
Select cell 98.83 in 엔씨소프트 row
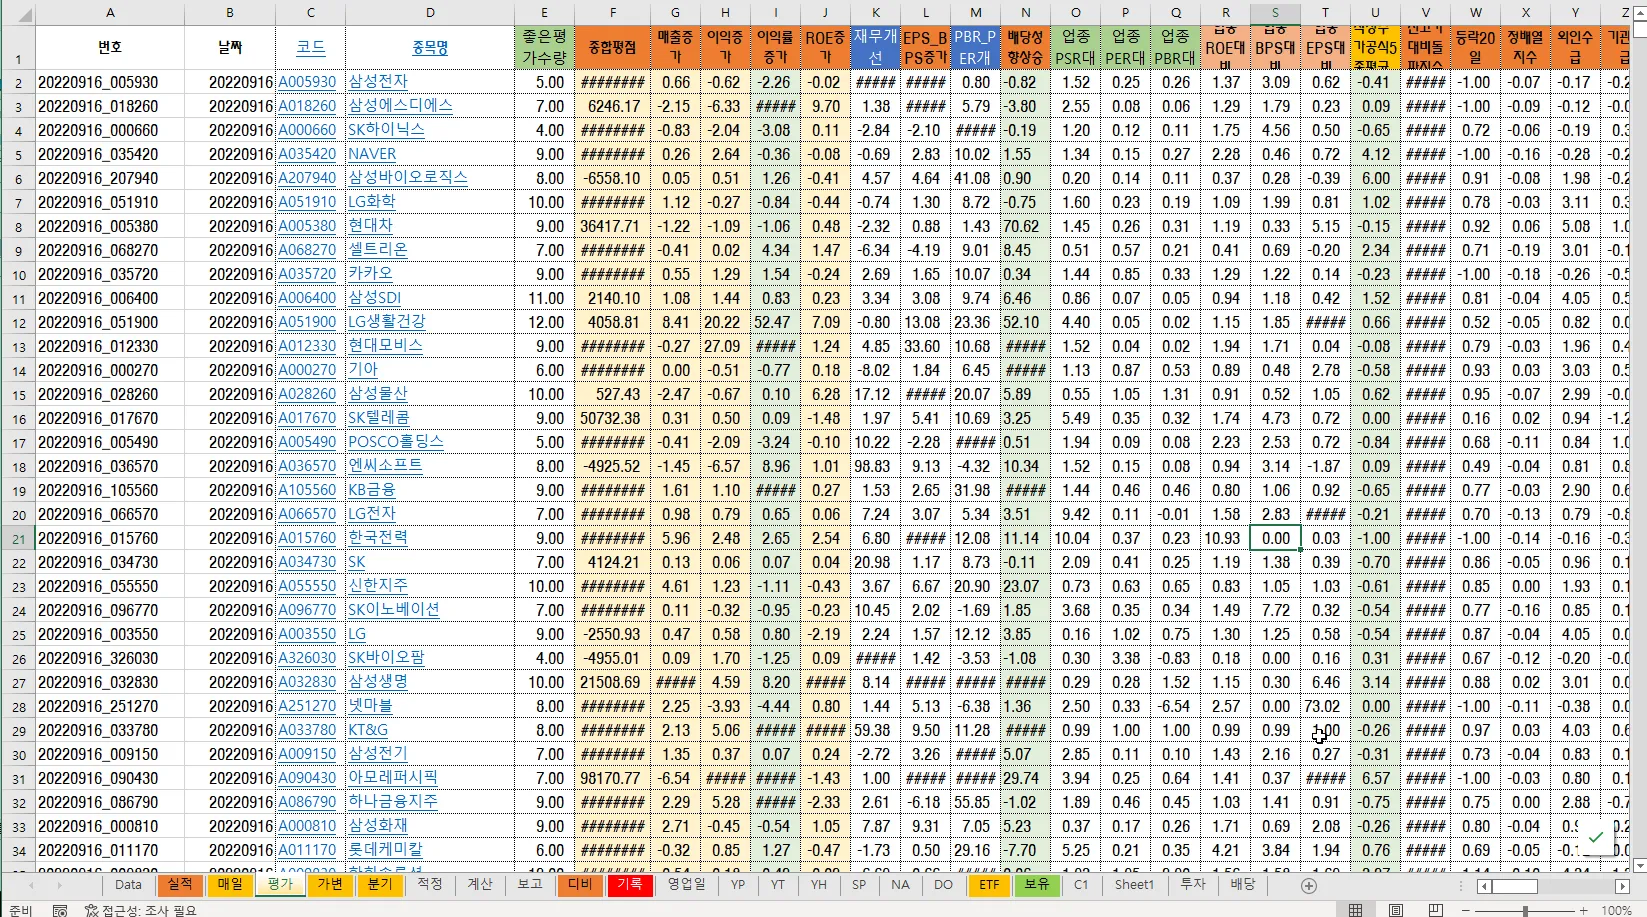(875, 466)
